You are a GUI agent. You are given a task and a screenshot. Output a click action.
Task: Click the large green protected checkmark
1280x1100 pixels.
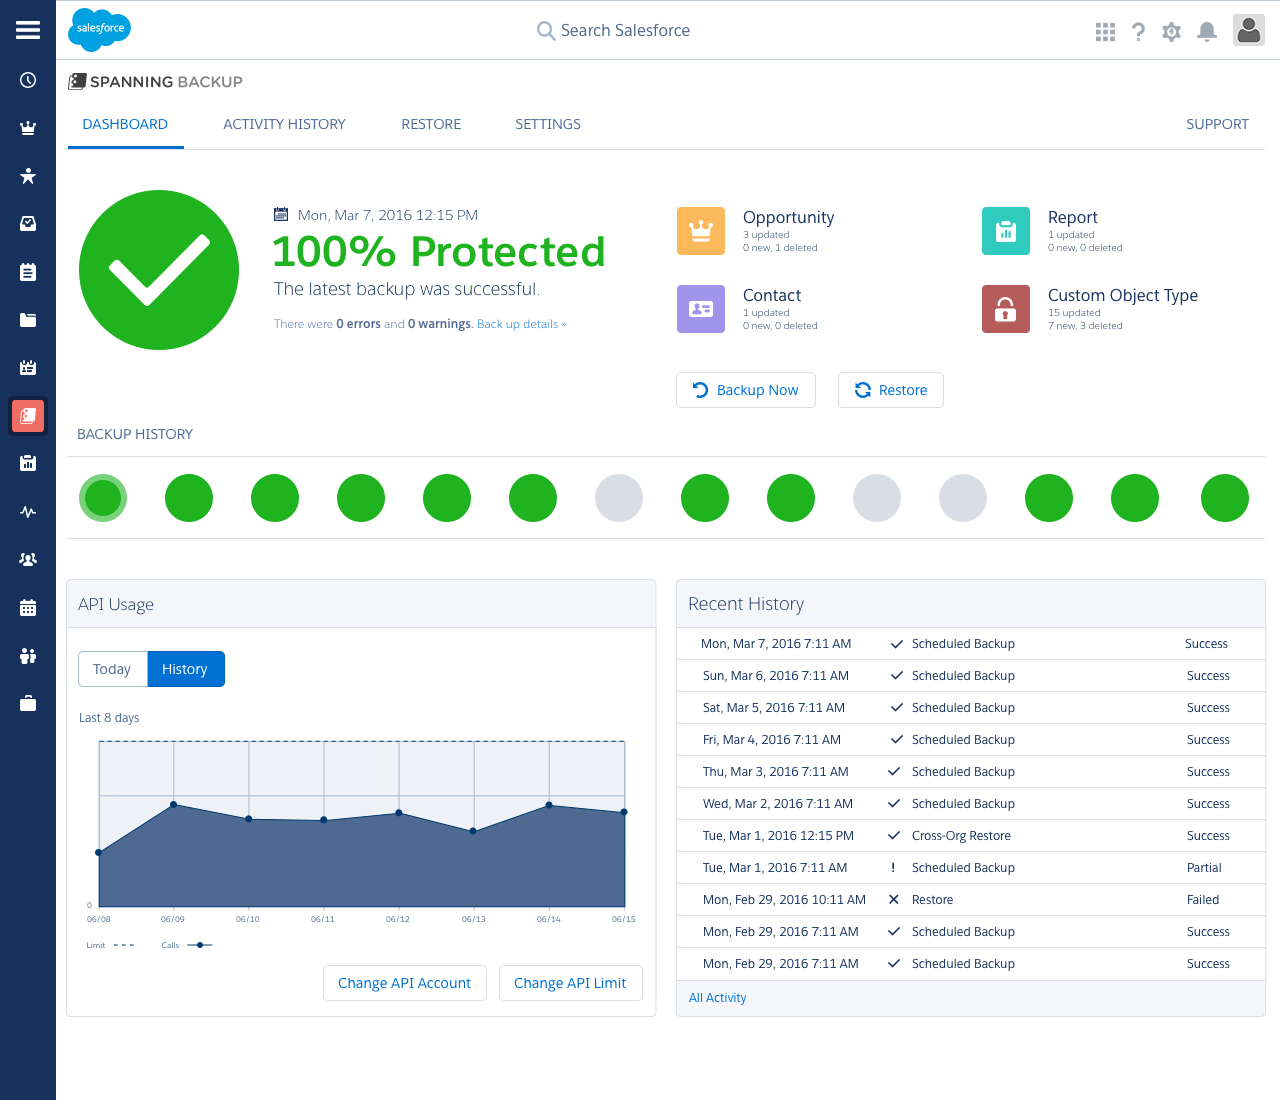[x=159, y=270]
